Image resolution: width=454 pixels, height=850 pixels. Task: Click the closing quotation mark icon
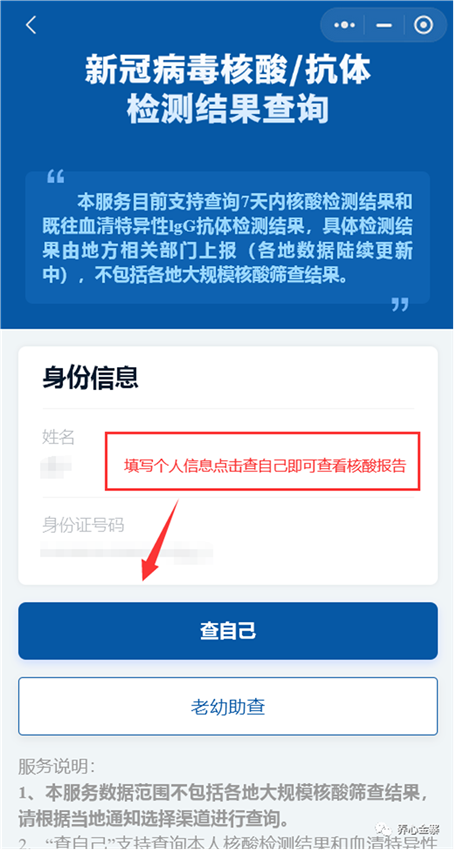[x=400, y=304]
